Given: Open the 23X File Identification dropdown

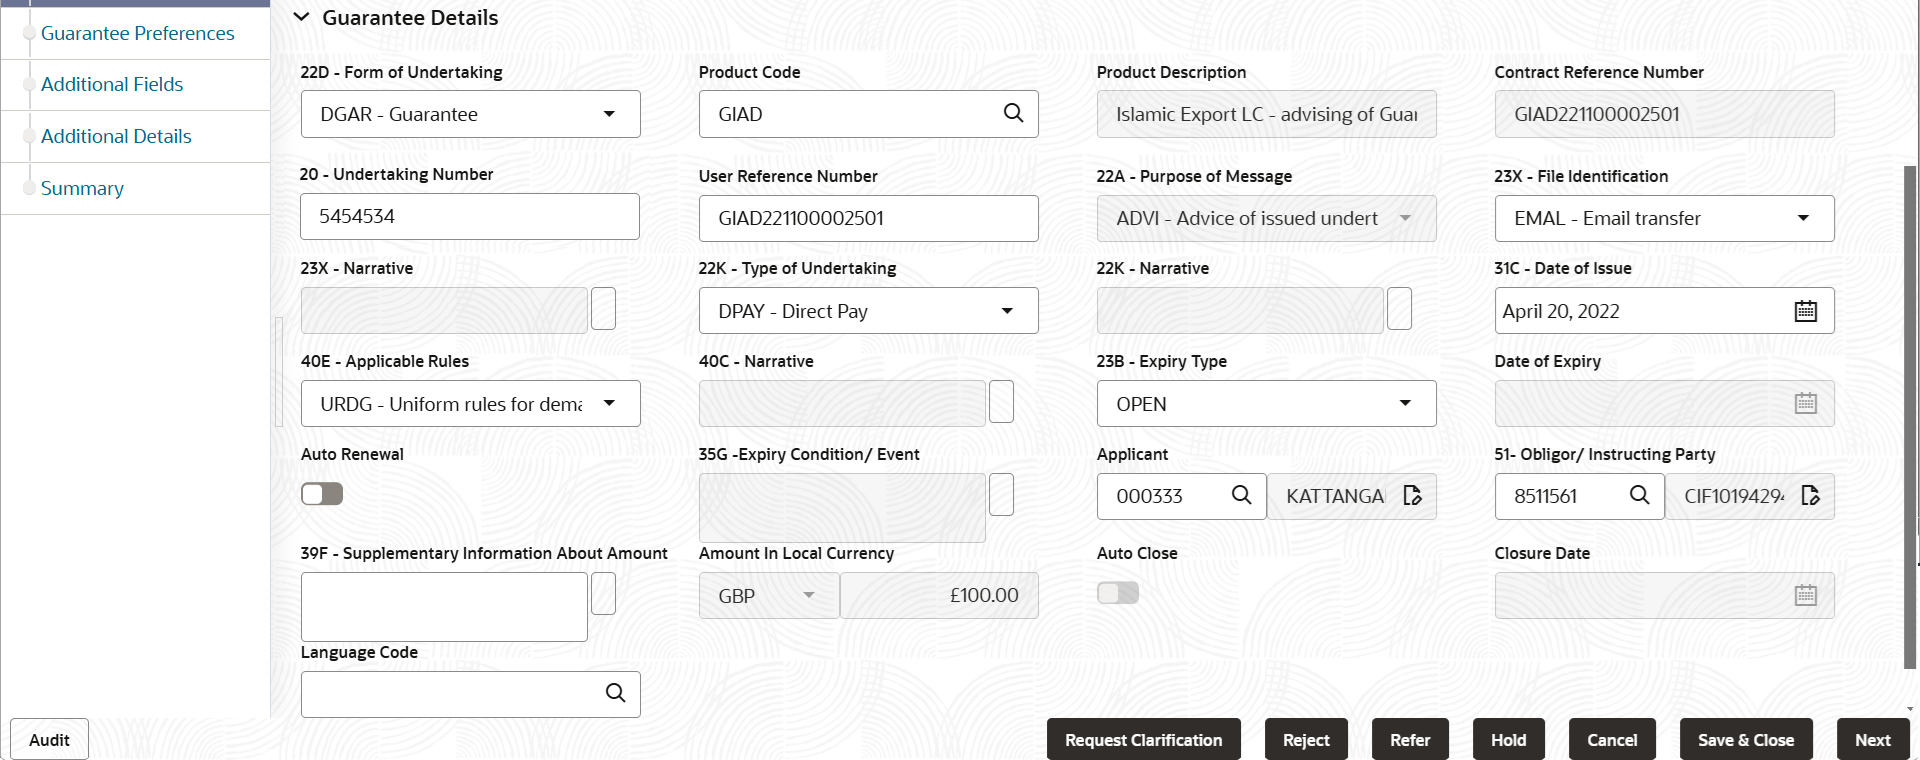Looking at the screenshot, I should click(1803, 218).
